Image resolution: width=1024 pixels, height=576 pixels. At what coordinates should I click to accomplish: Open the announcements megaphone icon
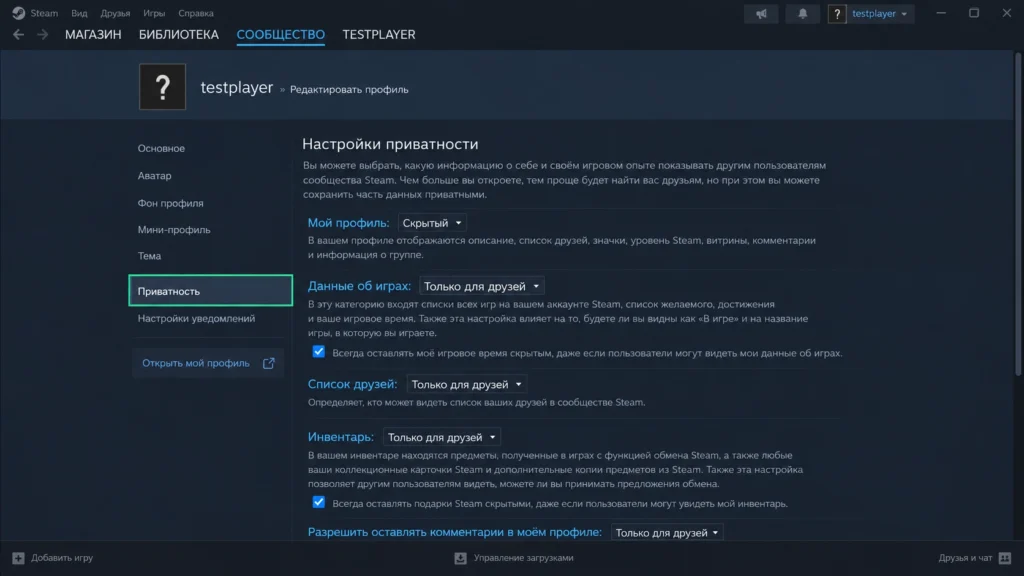761,14
